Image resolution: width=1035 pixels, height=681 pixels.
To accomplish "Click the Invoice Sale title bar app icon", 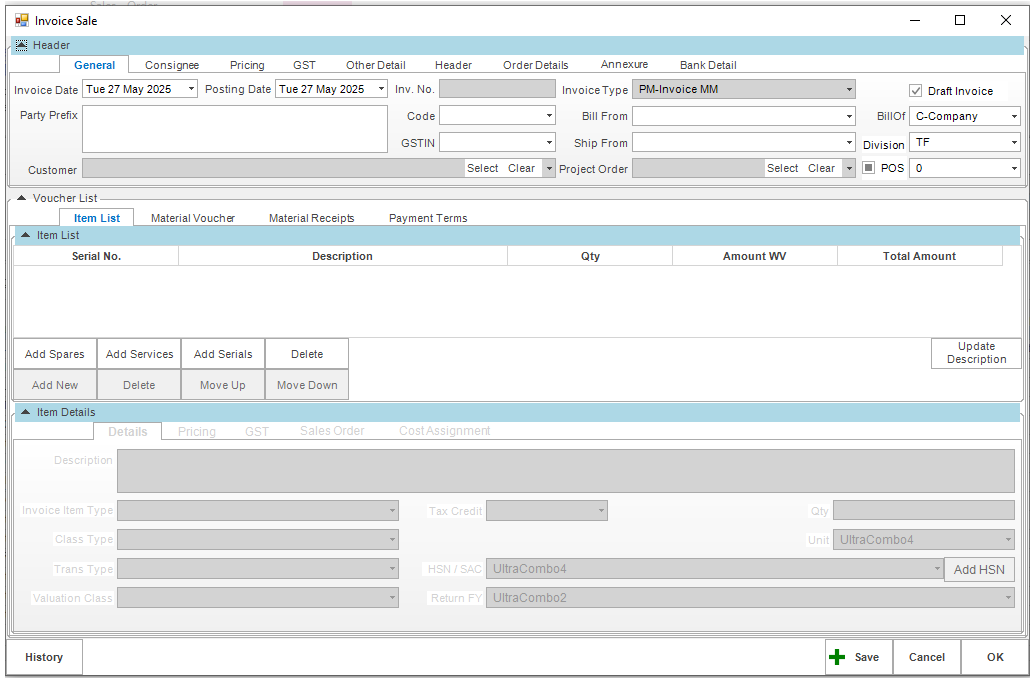I will 22,20.
